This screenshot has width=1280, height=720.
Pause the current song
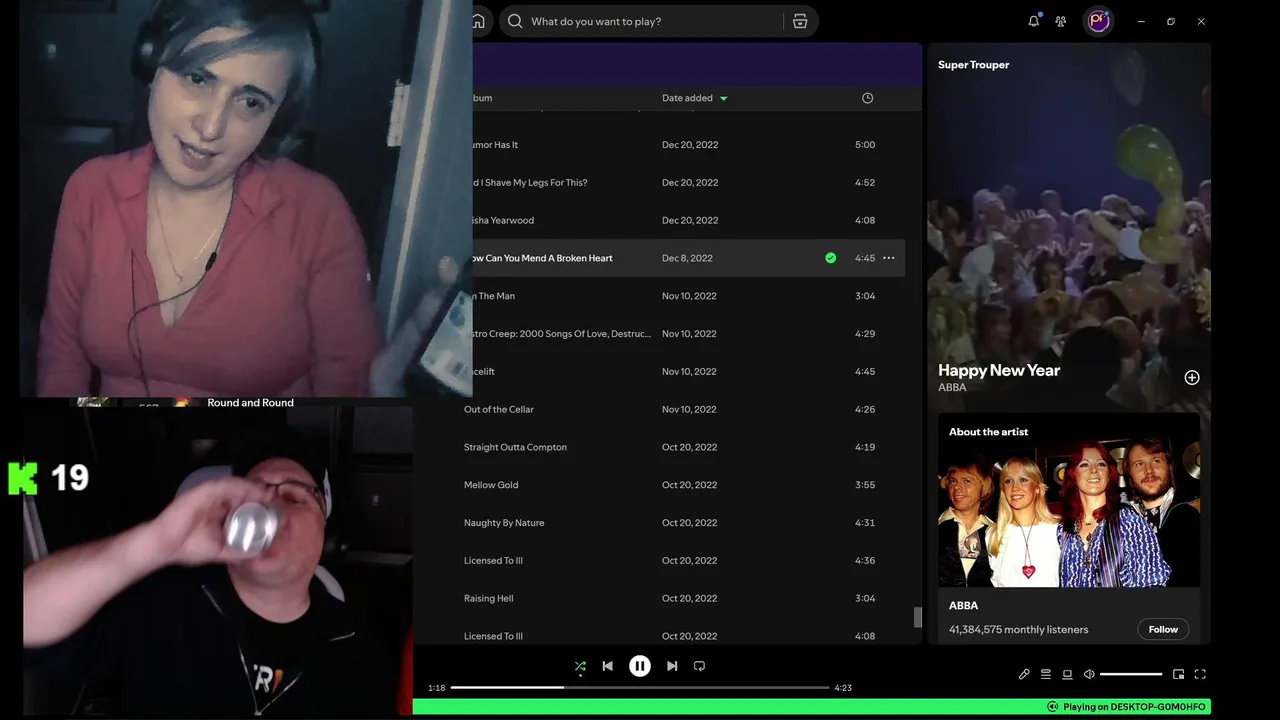tap(640, 666)
